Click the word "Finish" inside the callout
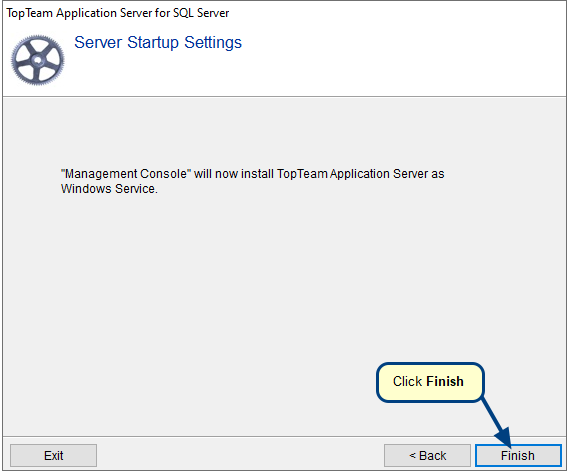Viewport: 568px width, 472px height. 445,381
